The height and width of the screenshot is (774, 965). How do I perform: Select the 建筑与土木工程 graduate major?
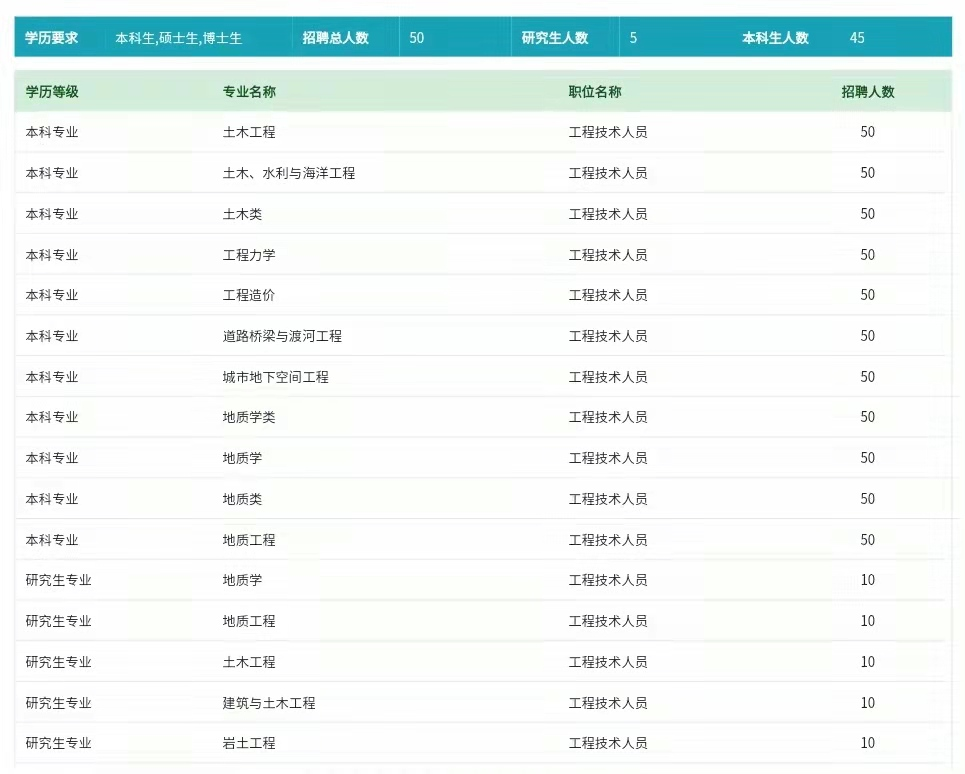click(268, 703)
